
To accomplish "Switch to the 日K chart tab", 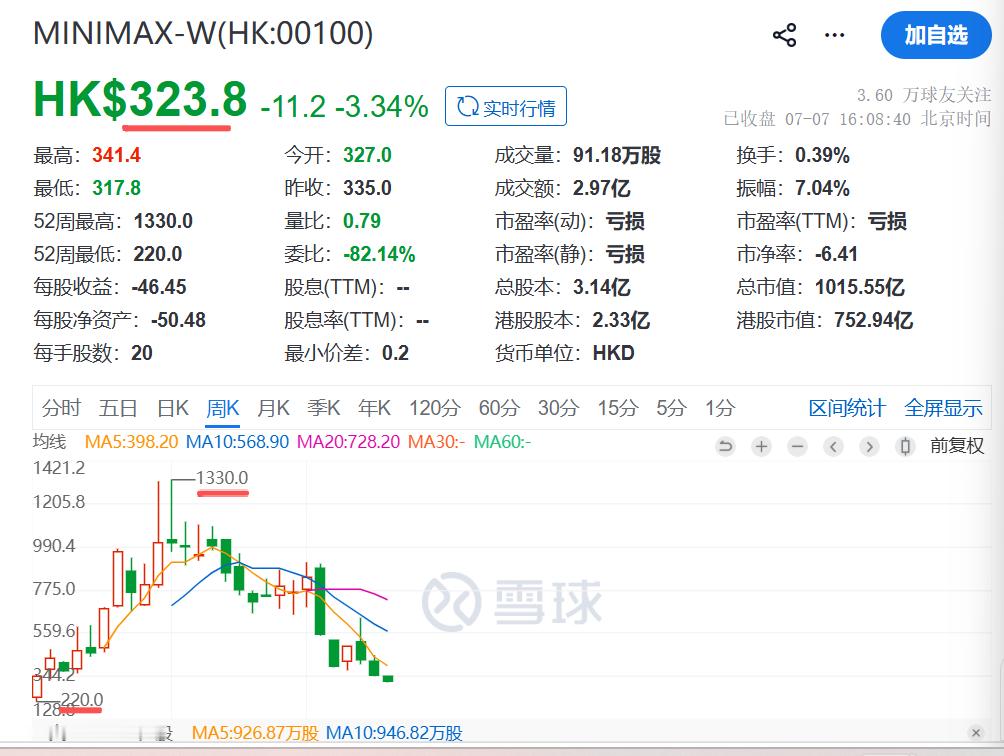I will click(173, 408).
